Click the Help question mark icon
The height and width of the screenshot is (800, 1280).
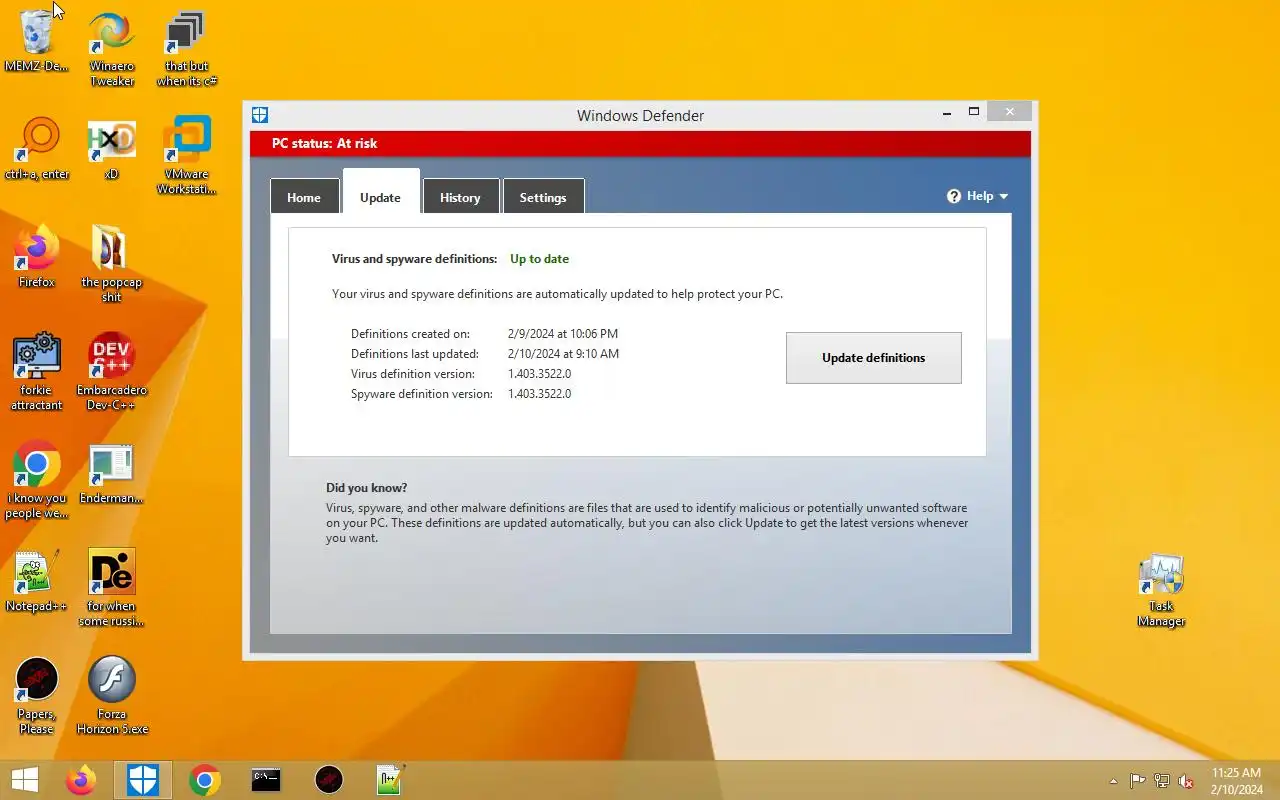pyautogui.click(x=954, y=196)
